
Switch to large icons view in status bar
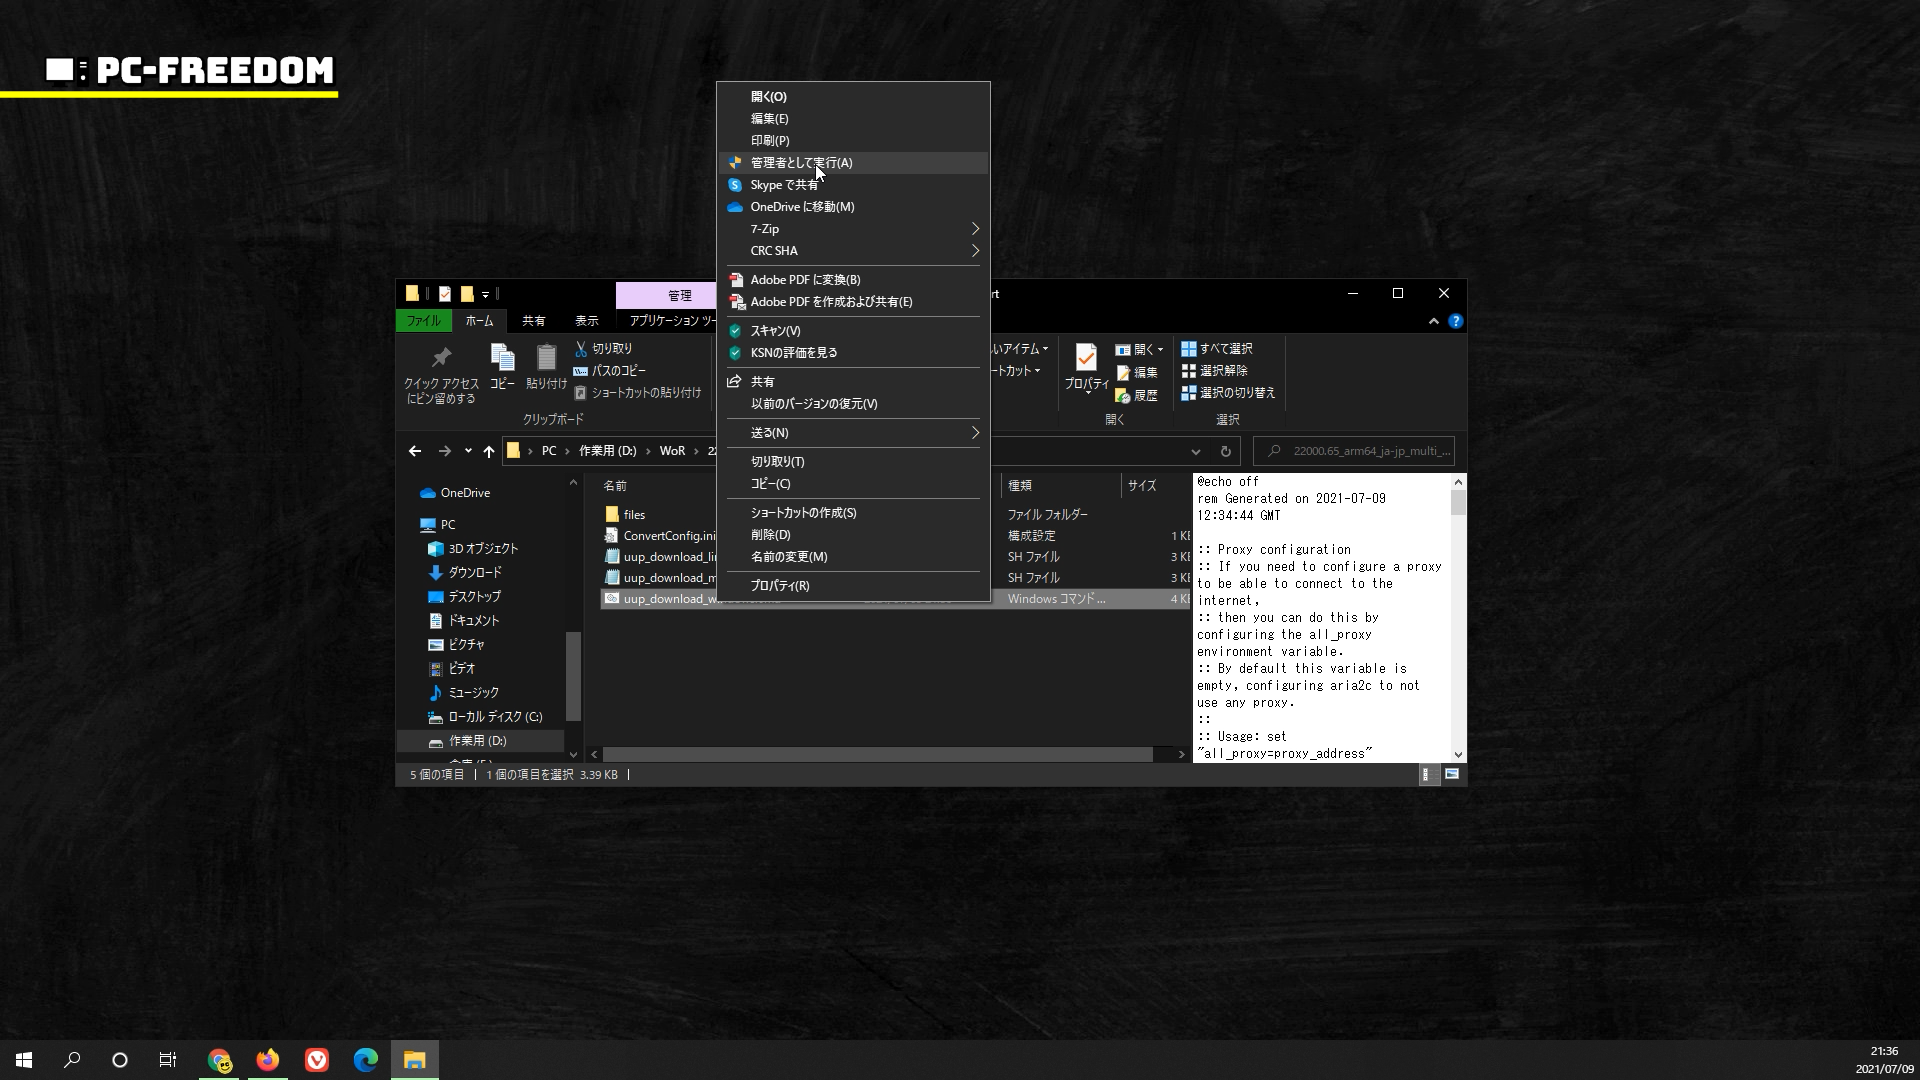1452,775
